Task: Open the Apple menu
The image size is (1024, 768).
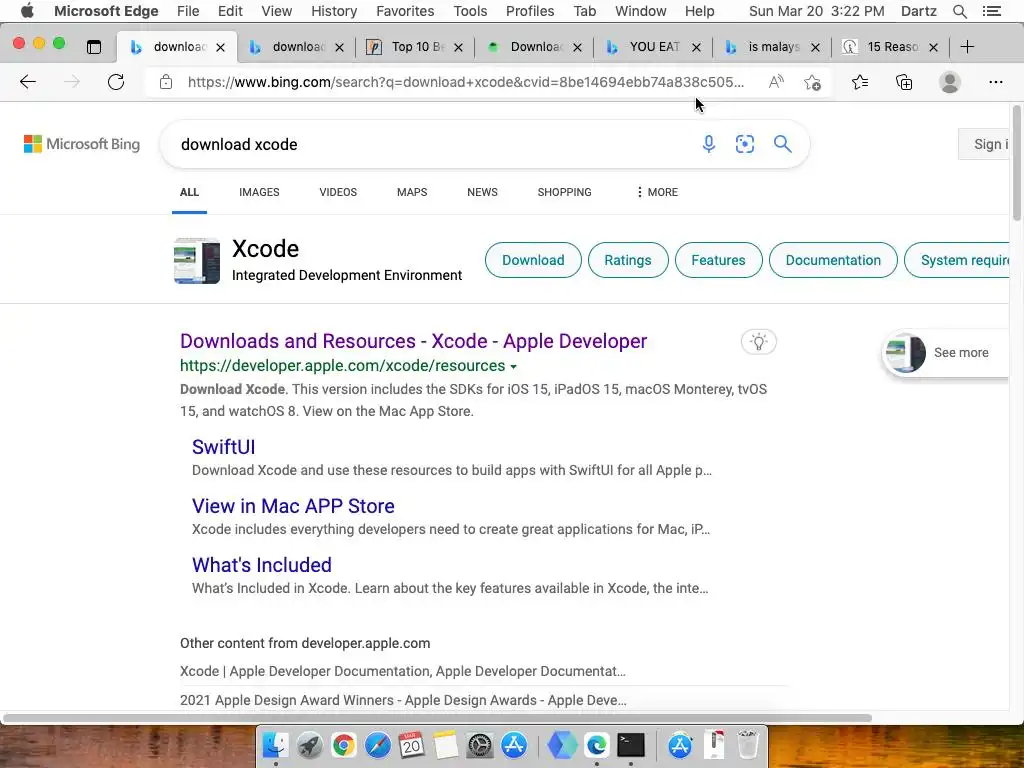Action: [27, 11]
